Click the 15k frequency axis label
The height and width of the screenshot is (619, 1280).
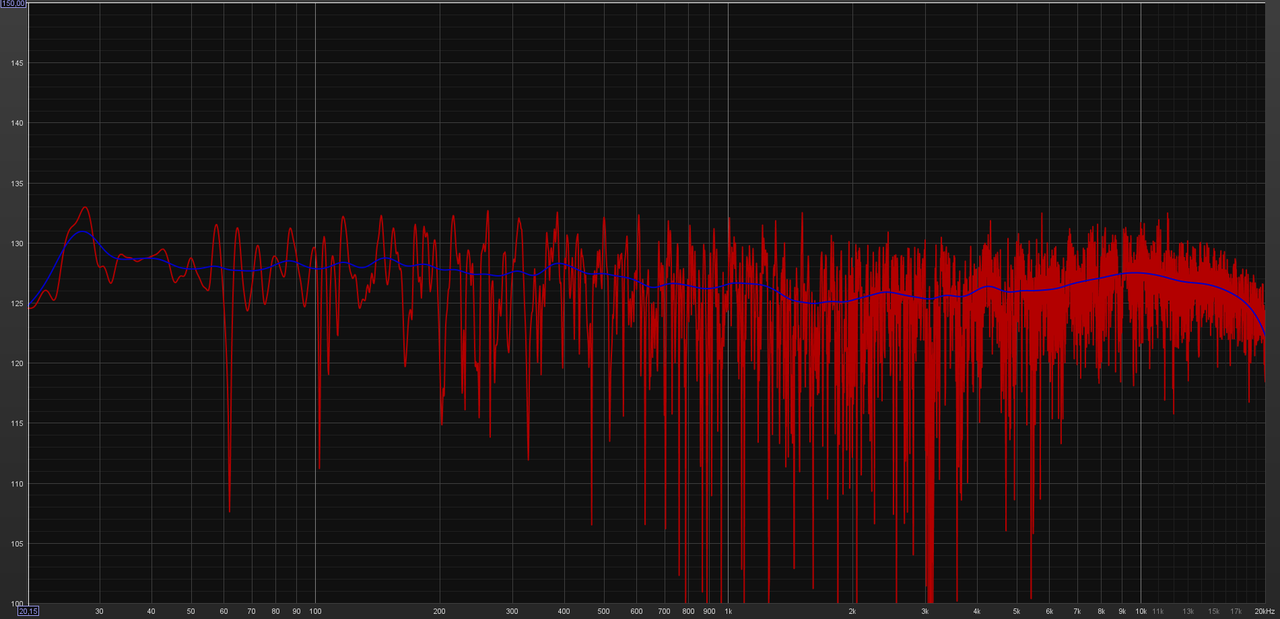pyautogui.click(x=1213, y=611)
